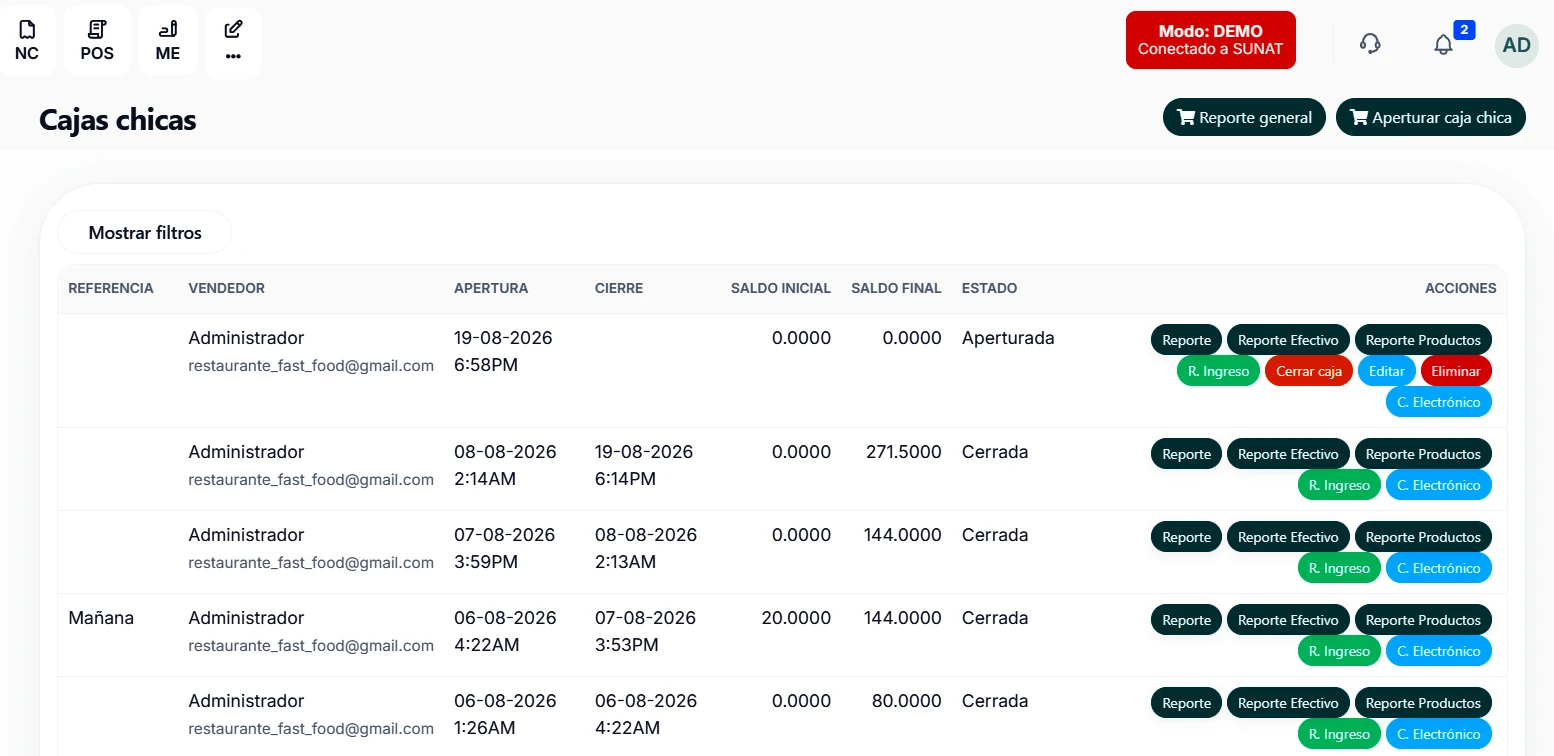Click R. Ingreso for caja opened 08-08-2026

pyautogui.click(x=1340, y=485)
